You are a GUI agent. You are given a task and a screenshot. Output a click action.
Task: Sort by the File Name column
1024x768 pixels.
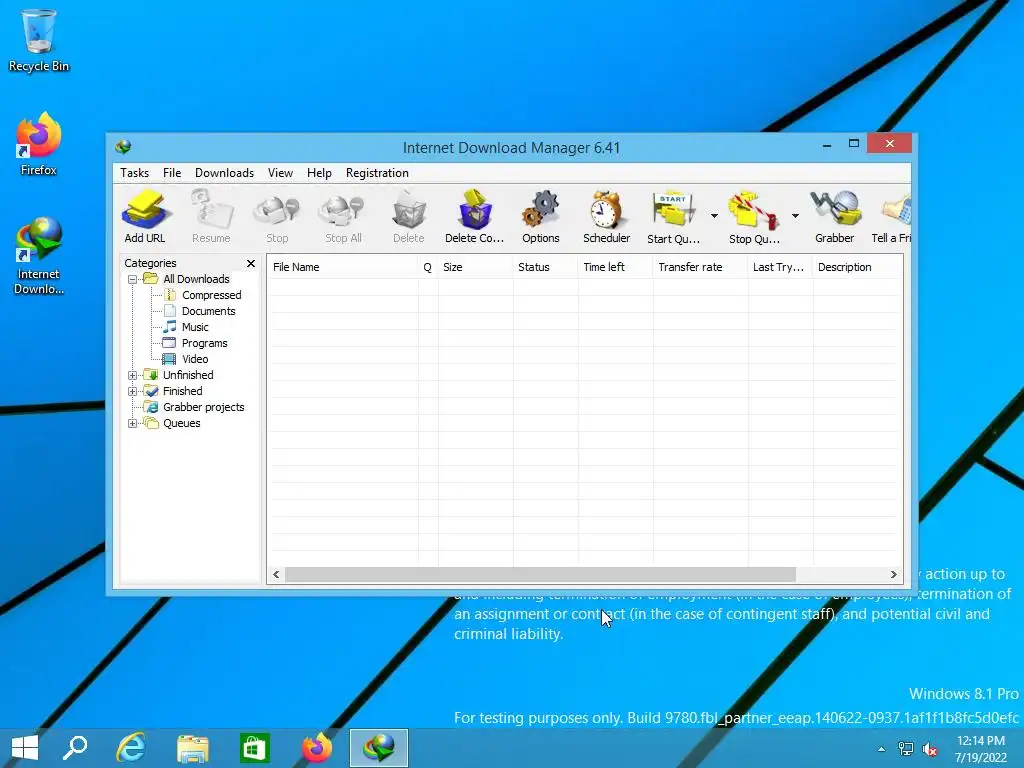pos(343,267)
